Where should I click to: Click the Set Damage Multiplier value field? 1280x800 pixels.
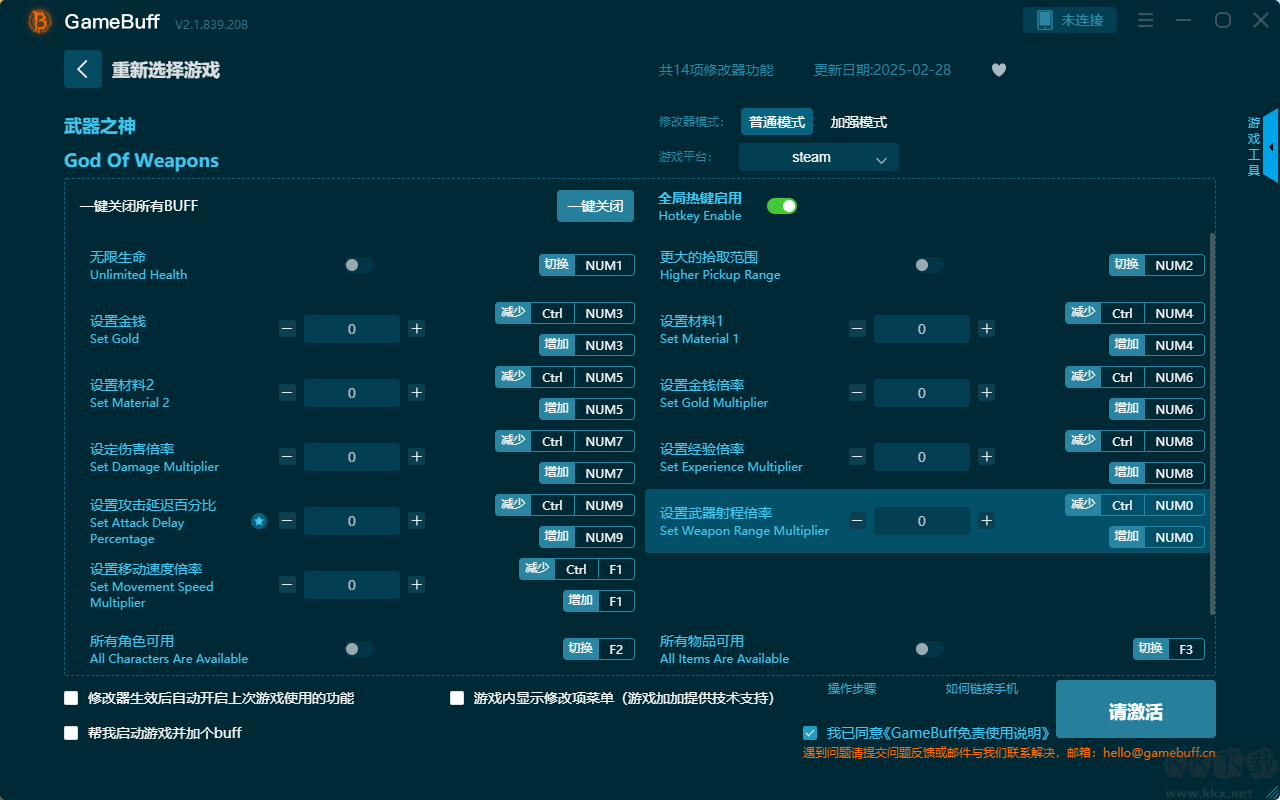351,457
